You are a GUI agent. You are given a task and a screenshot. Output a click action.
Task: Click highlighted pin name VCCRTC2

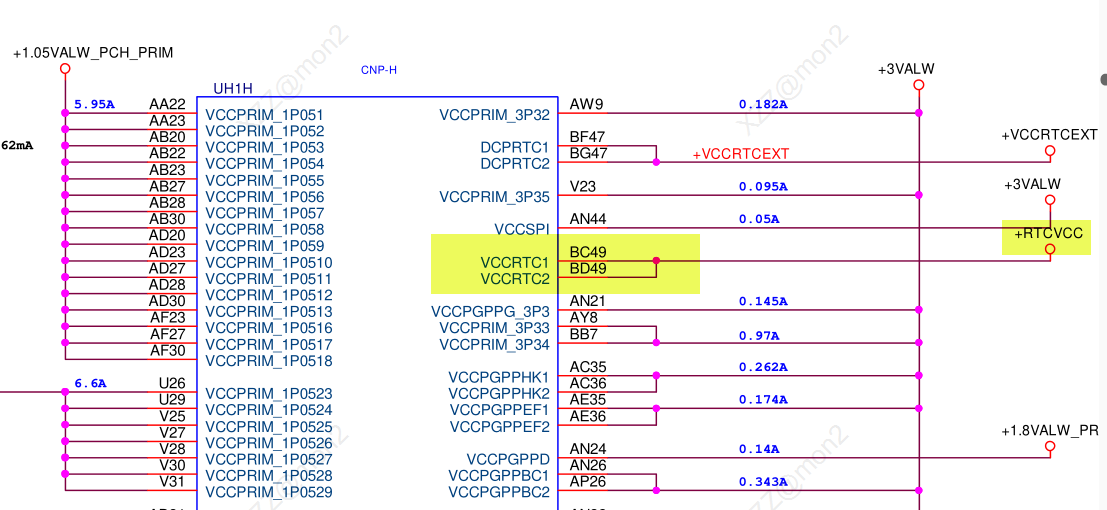515,279
